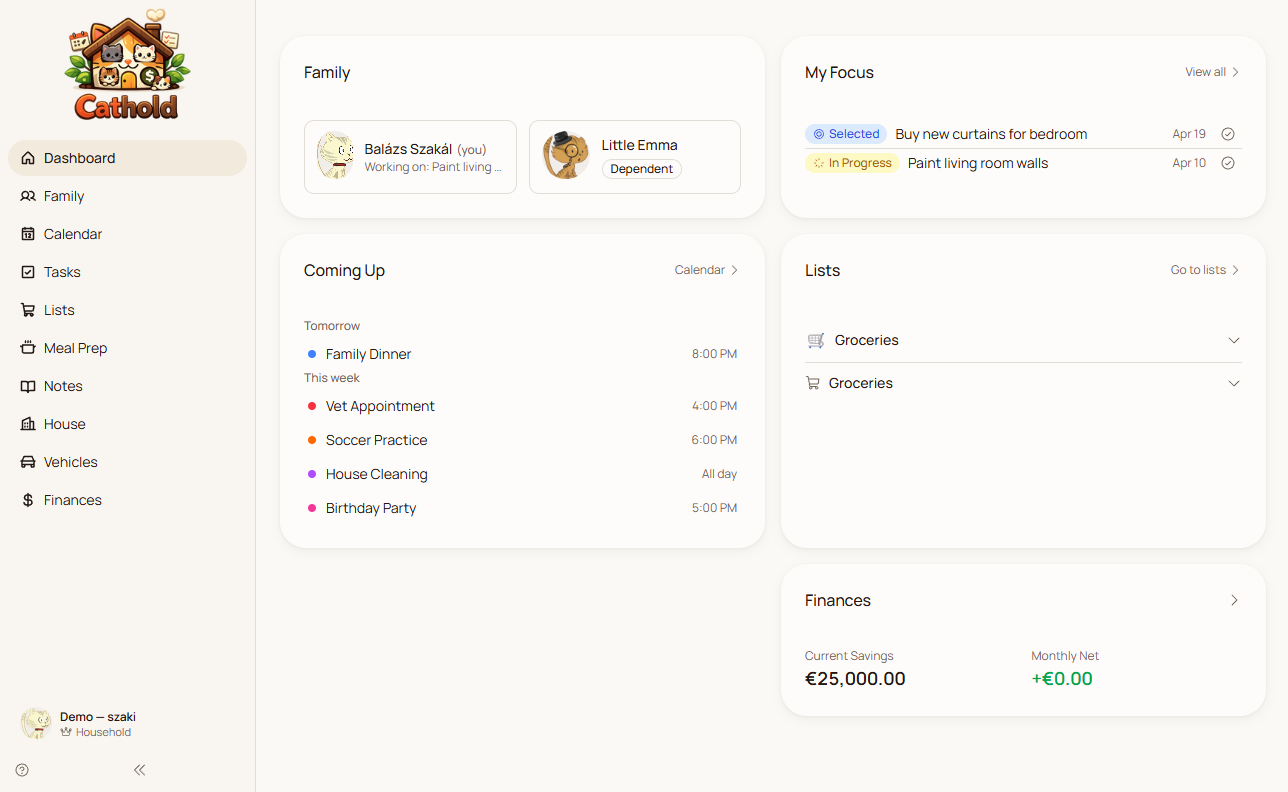Mark 'Paint living room walls' complete
The height and width of the screenshot is (792, 1288).
[x=1228, y=163]
